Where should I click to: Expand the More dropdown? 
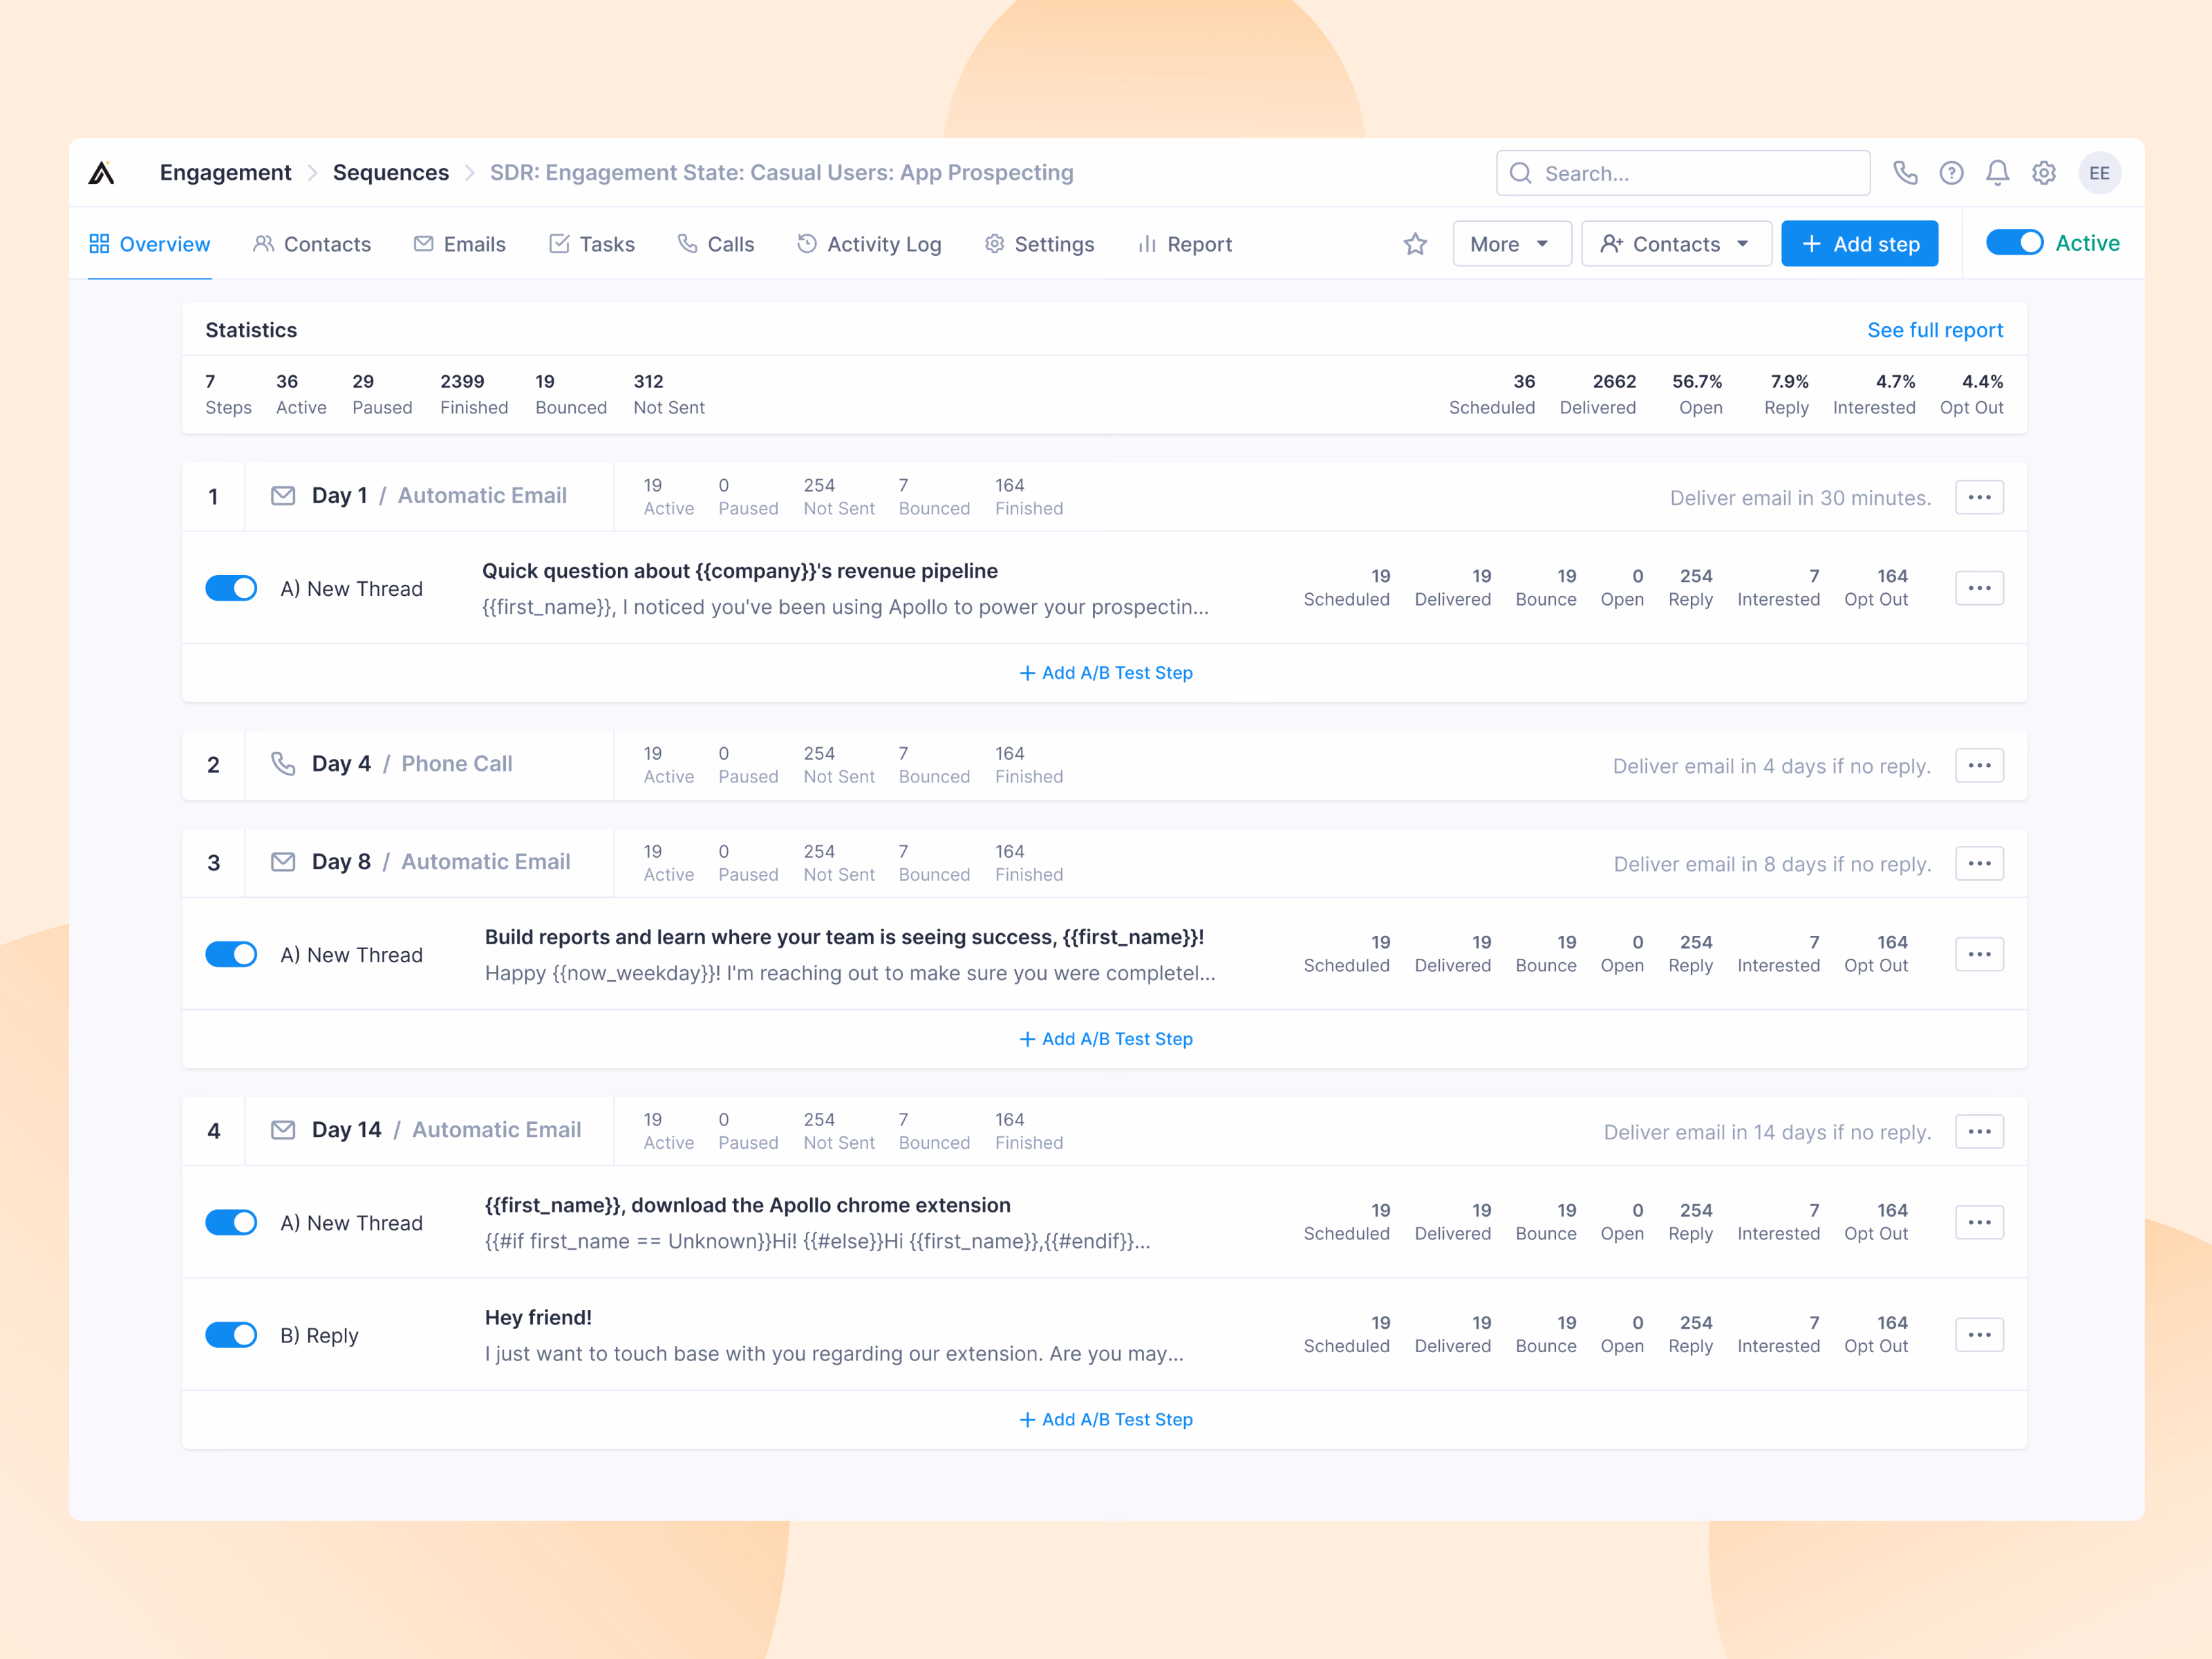[x=1511, y=244]
